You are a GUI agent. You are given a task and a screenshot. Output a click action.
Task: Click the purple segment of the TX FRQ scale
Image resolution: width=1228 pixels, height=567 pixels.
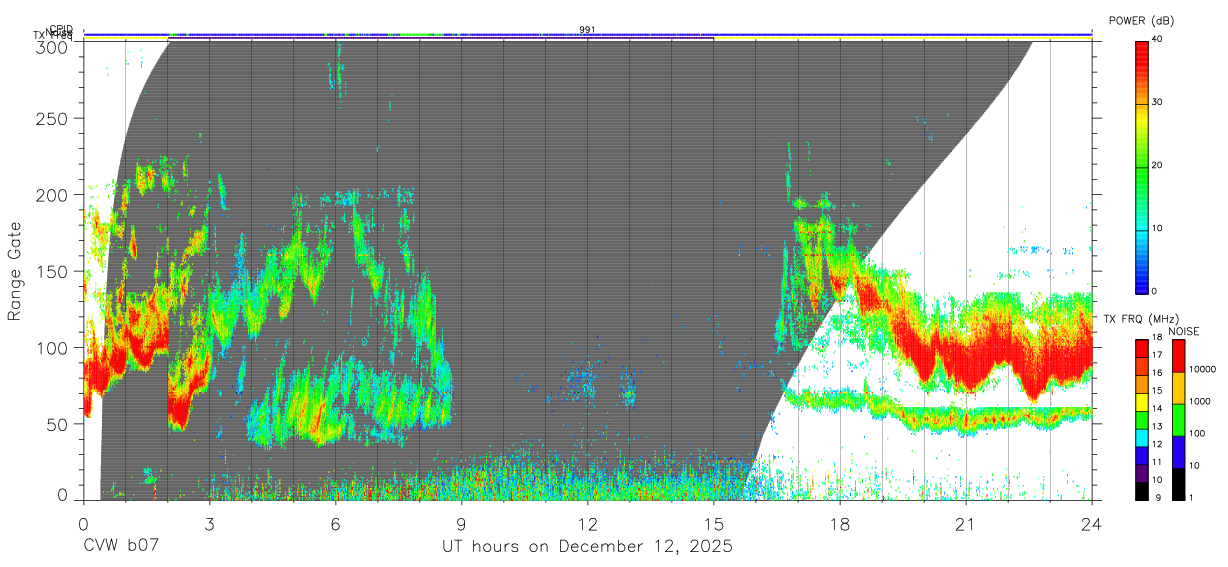(x=1142, y=473)
